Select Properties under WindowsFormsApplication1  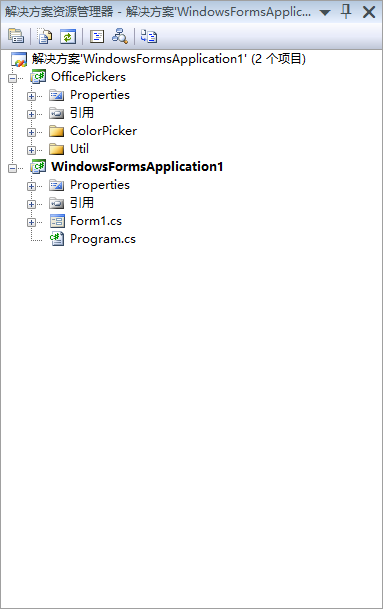[x=100, y=185]
